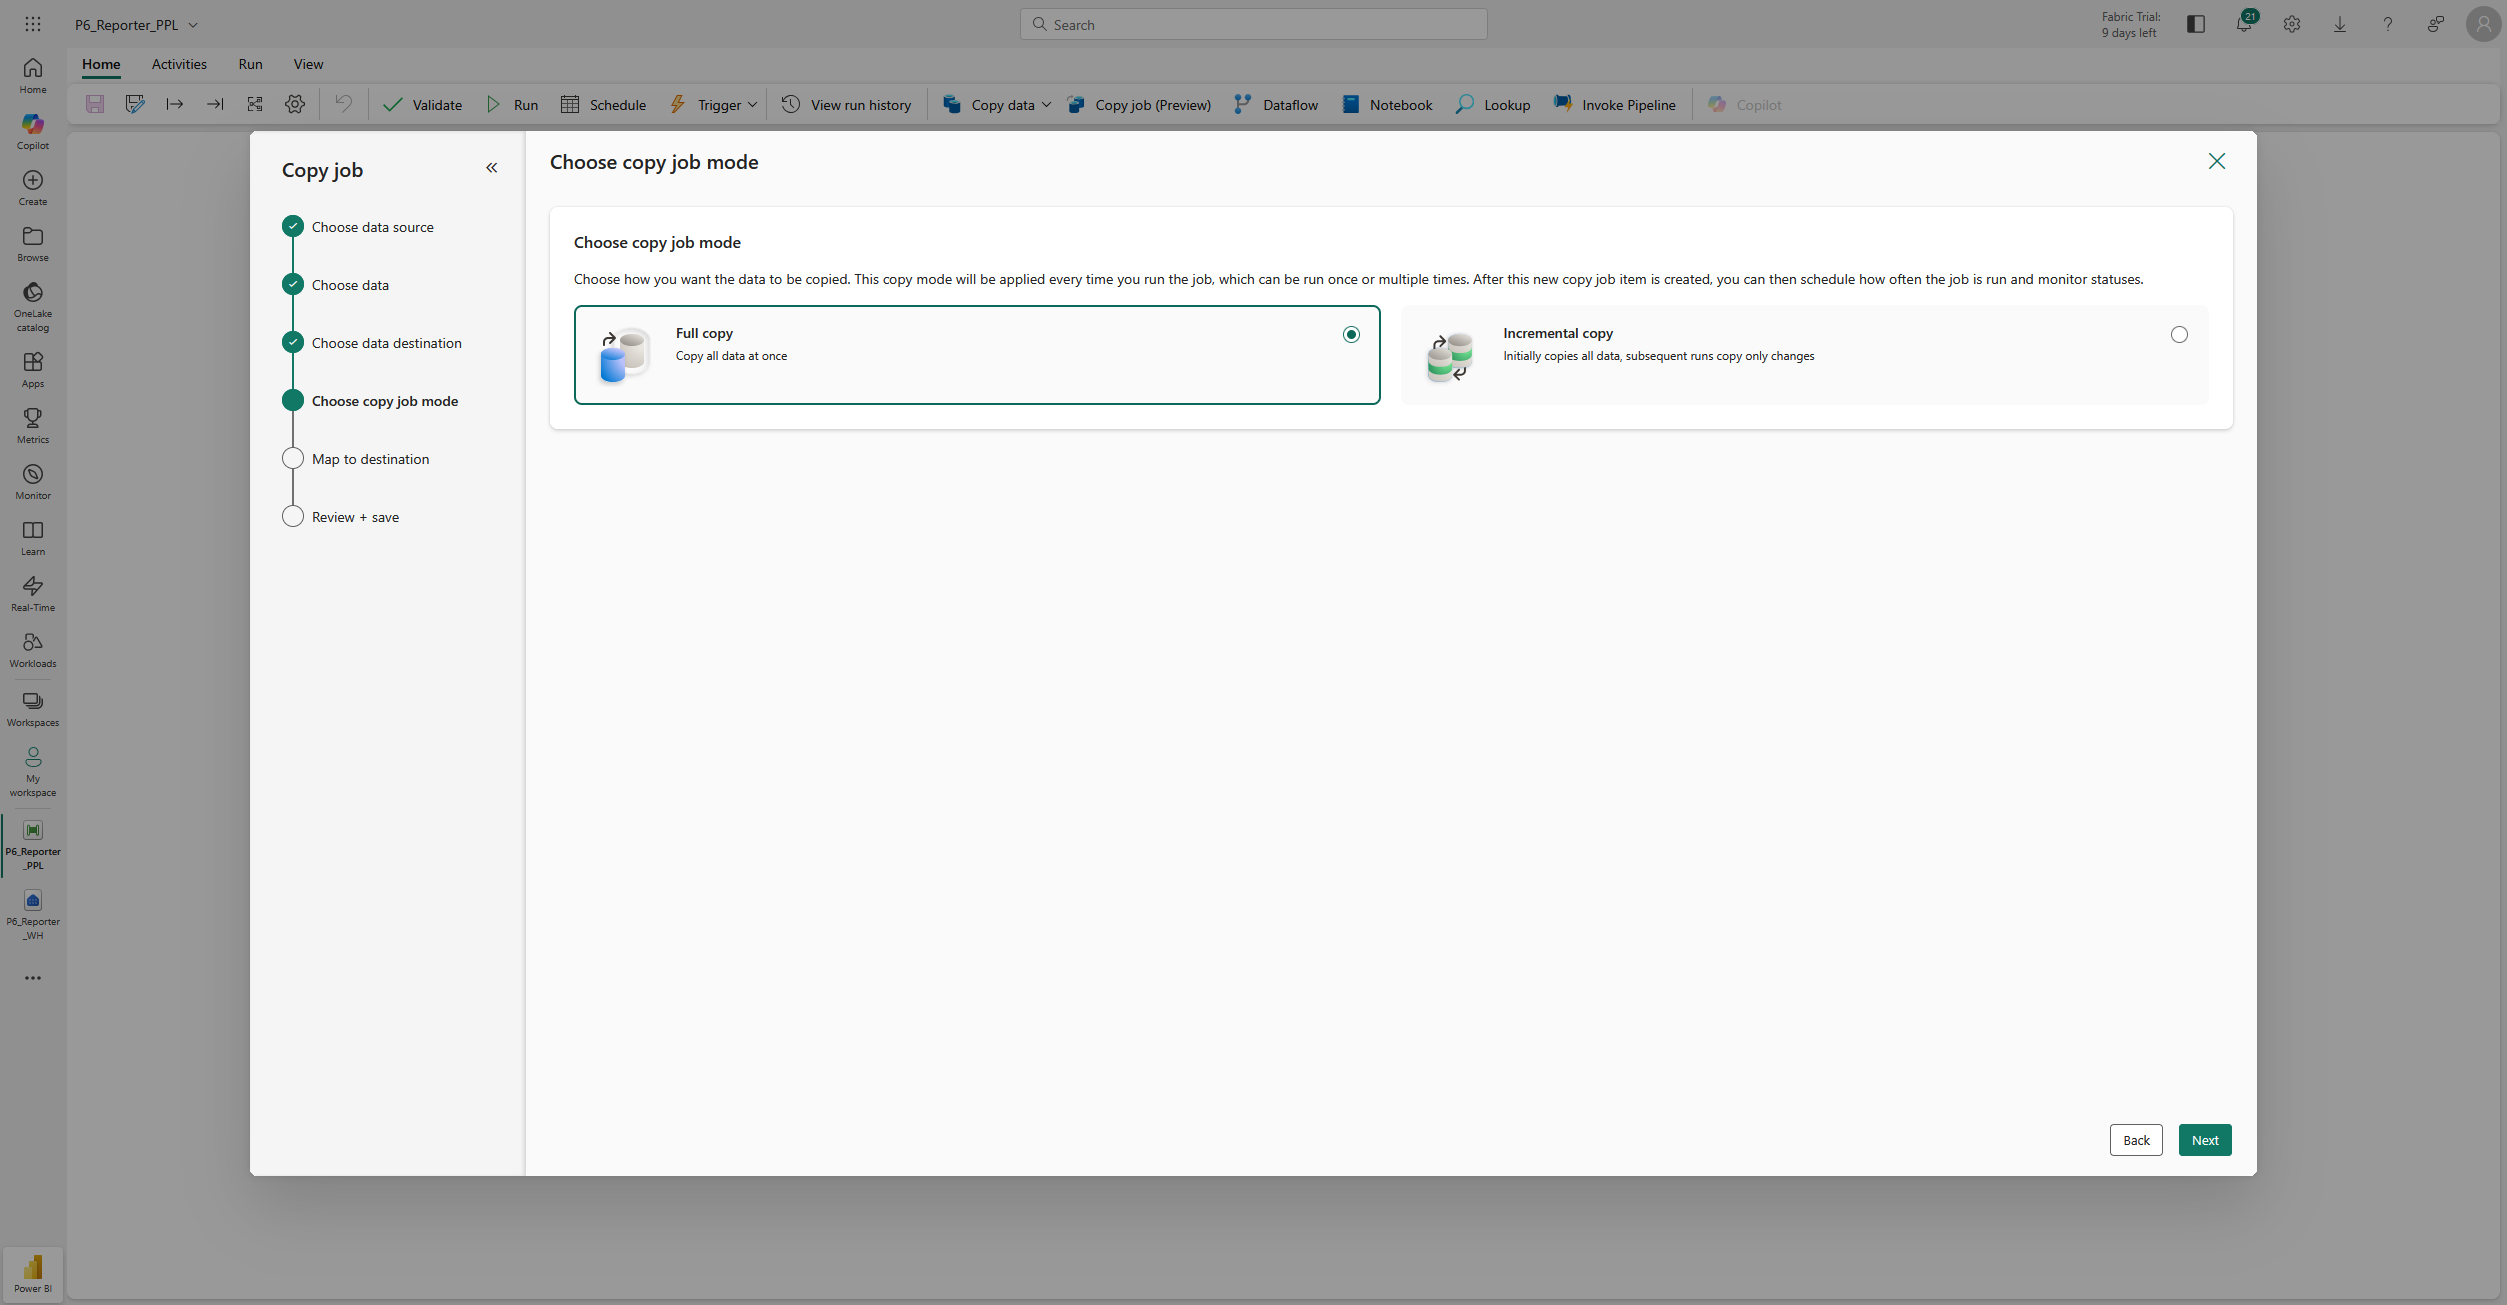The image size is (2507, 1305).
Task: Switch to the Activities ribbon tab
Action: click(x=179, y=64)
